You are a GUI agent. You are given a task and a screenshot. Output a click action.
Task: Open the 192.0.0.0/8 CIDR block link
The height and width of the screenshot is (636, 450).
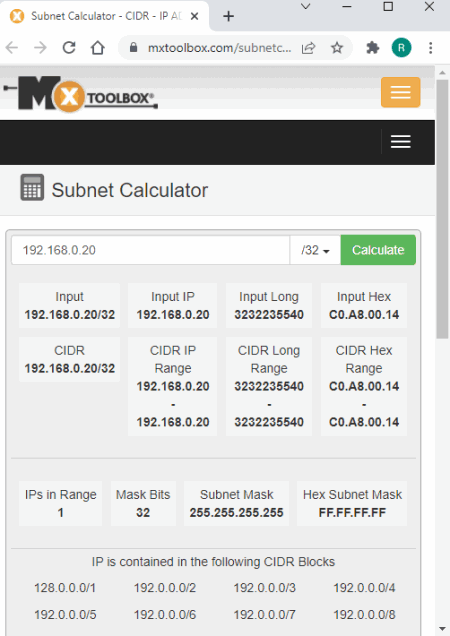[364, 615]
